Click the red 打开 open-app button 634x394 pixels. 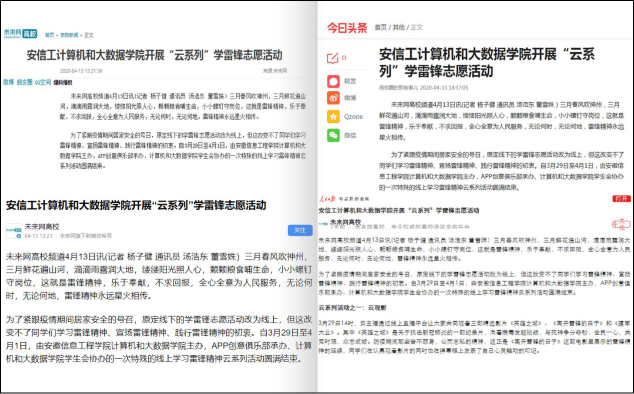point(621,199)
